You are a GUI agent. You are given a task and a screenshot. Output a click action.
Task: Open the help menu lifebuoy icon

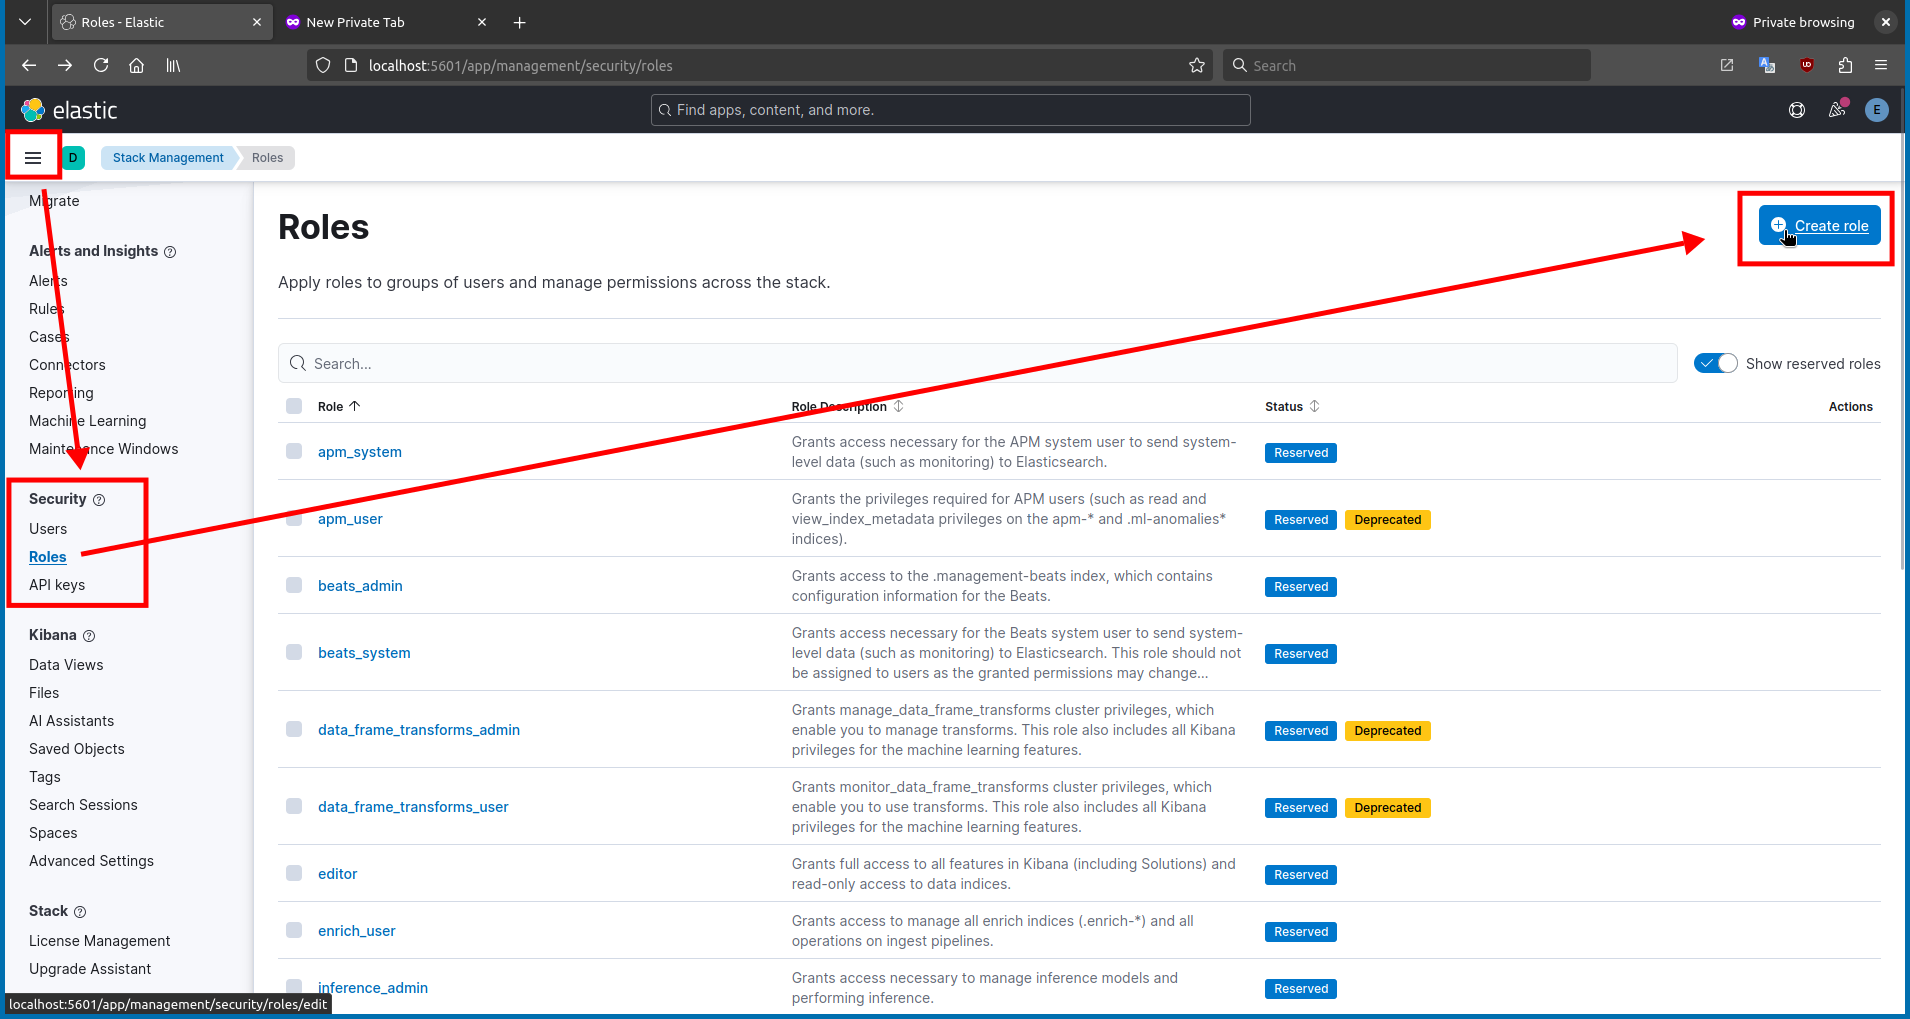click(x=1797, y=110)
